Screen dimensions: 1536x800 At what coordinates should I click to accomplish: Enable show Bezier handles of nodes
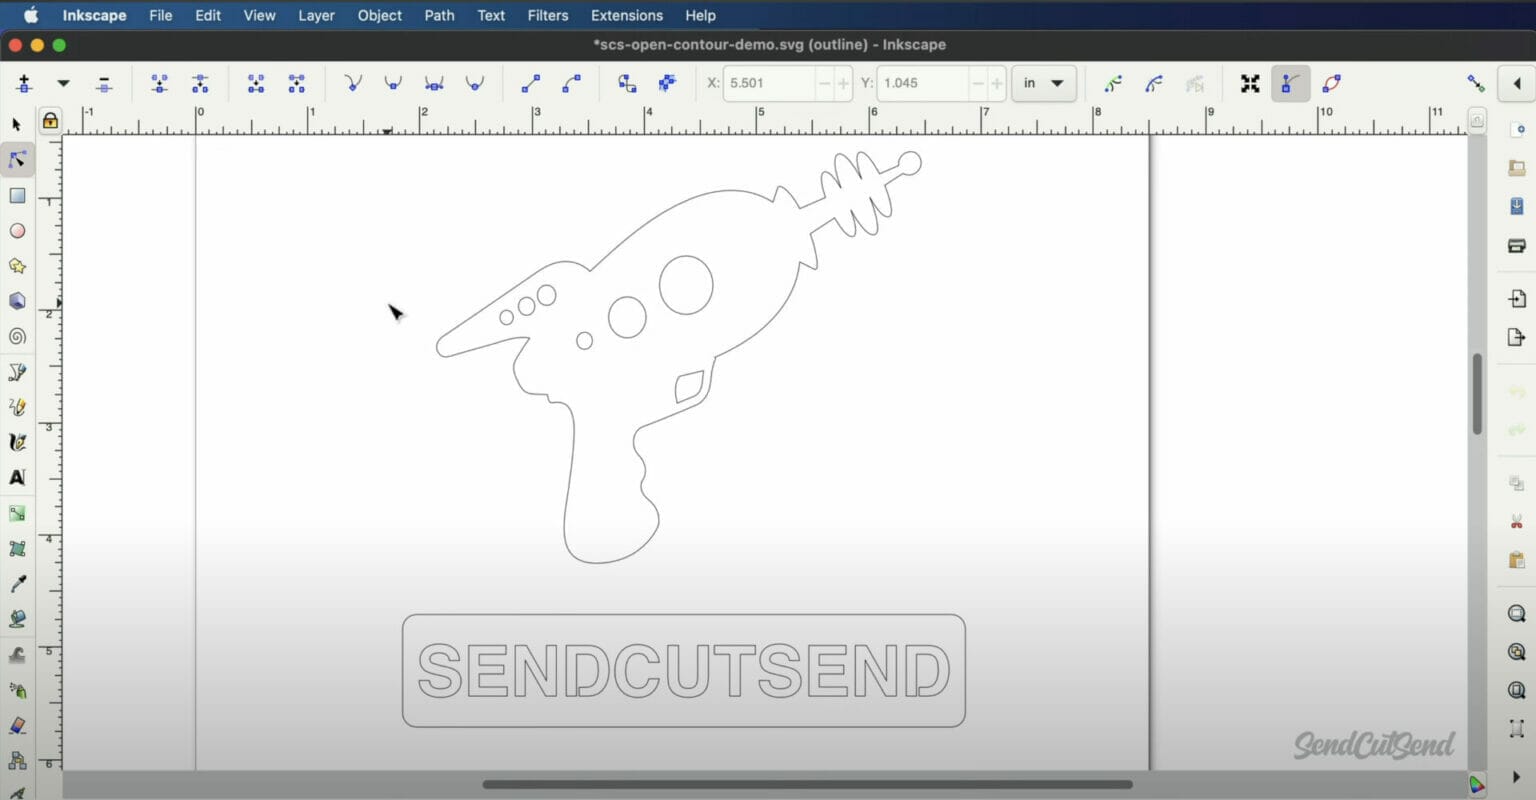(1290, 84)
